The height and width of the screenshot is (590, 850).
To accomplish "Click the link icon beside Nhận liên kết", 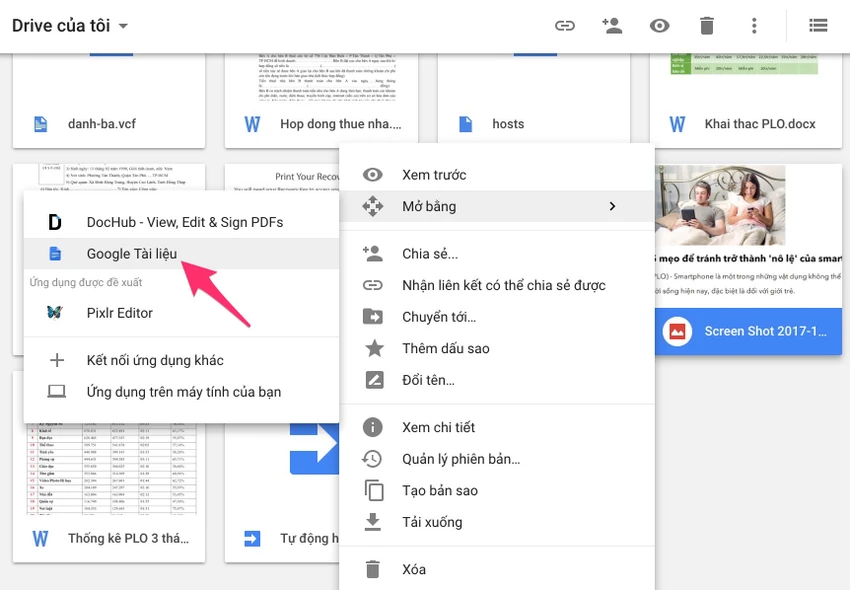I will pyautogui.click(x=372, y=285).
